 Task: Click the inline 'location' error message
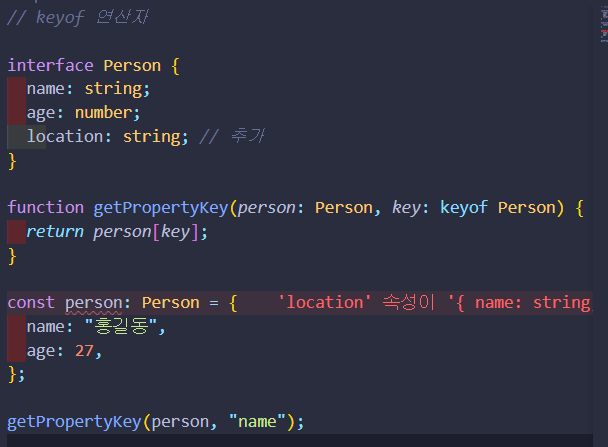coord(435,303)
